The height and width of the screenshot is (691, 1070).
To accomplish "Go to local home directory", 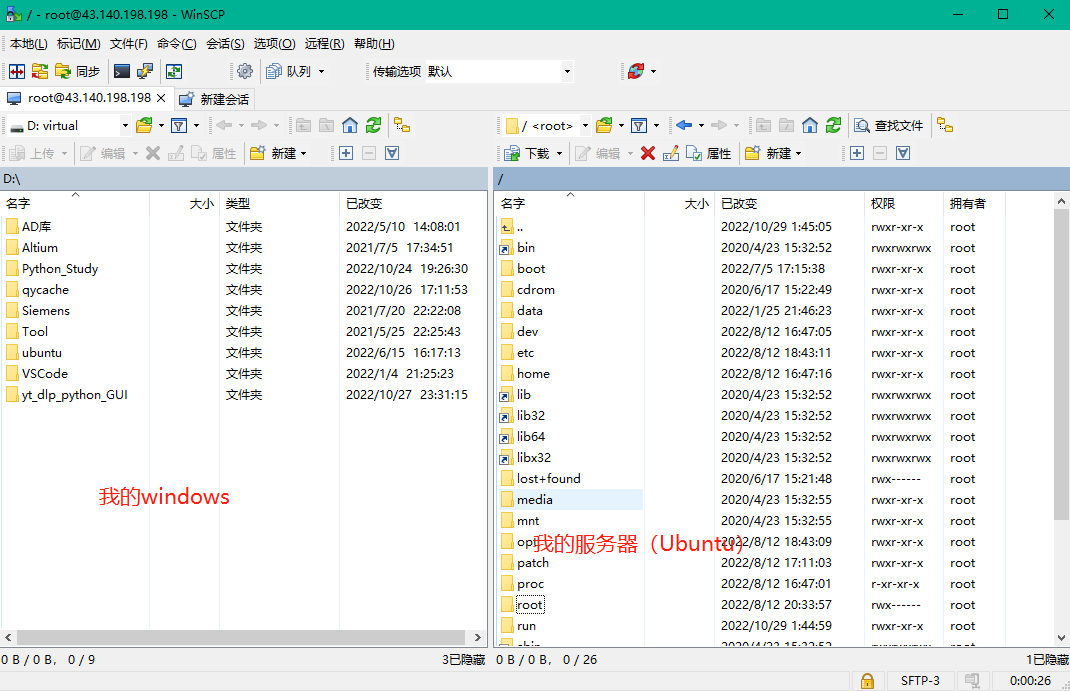I will (350, 126).
